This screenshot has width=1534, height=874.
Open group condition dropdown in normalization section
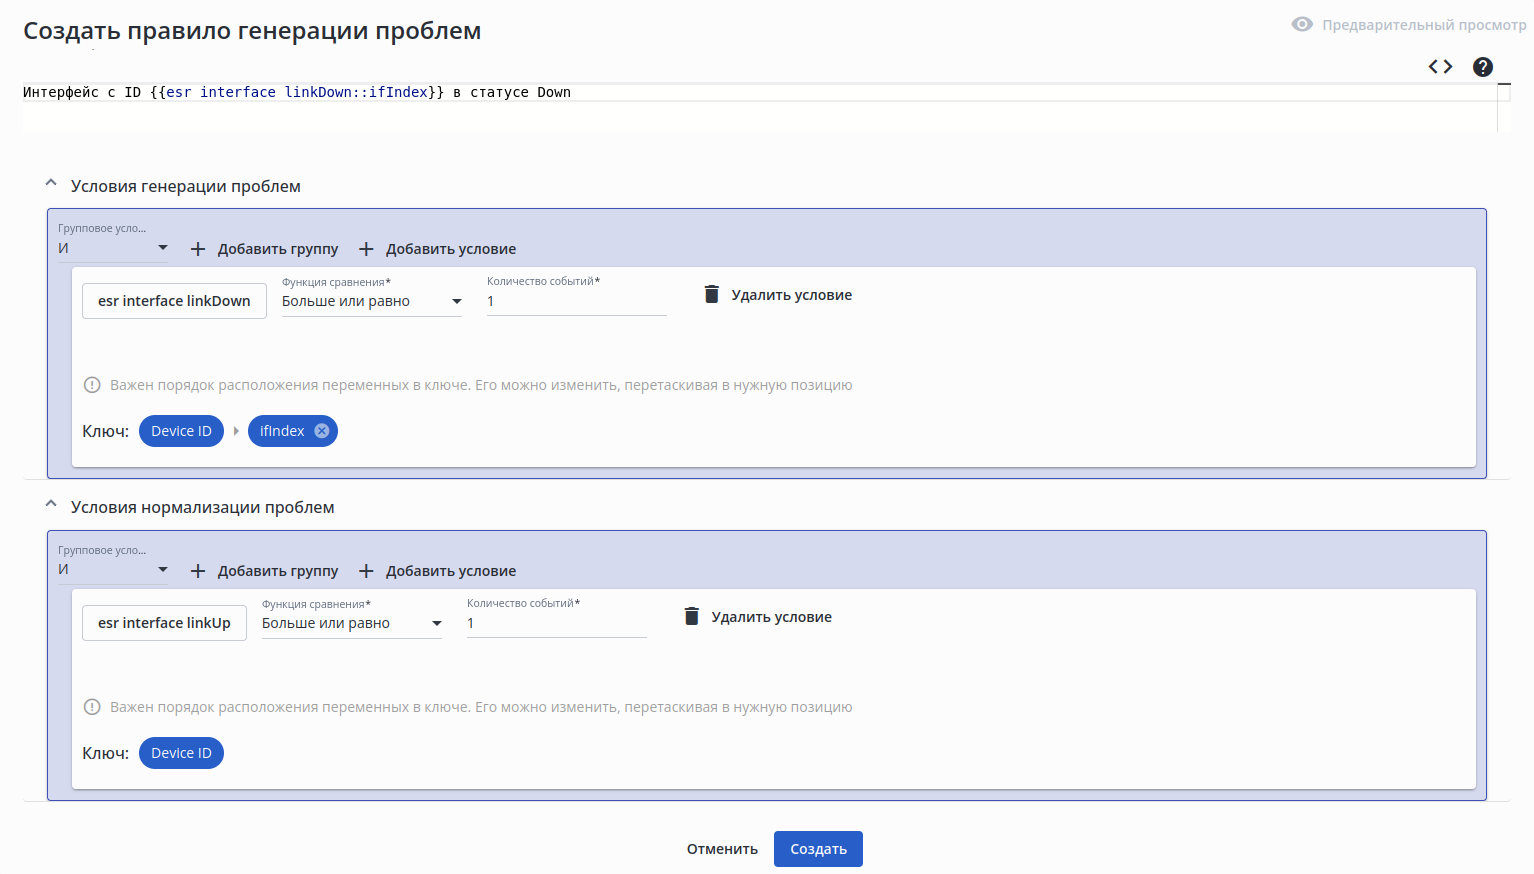pos(113,570)
